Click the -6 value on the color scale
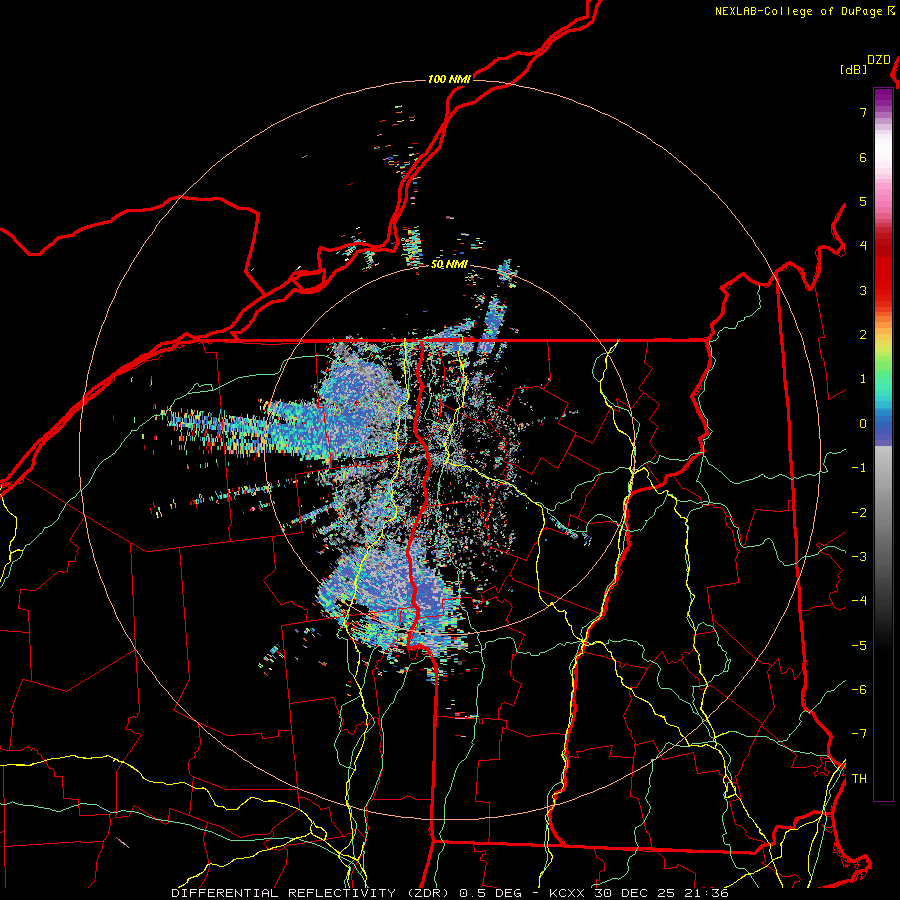This screenshot has height=900, width=900. pyautogui.click(x=859, y=690)
